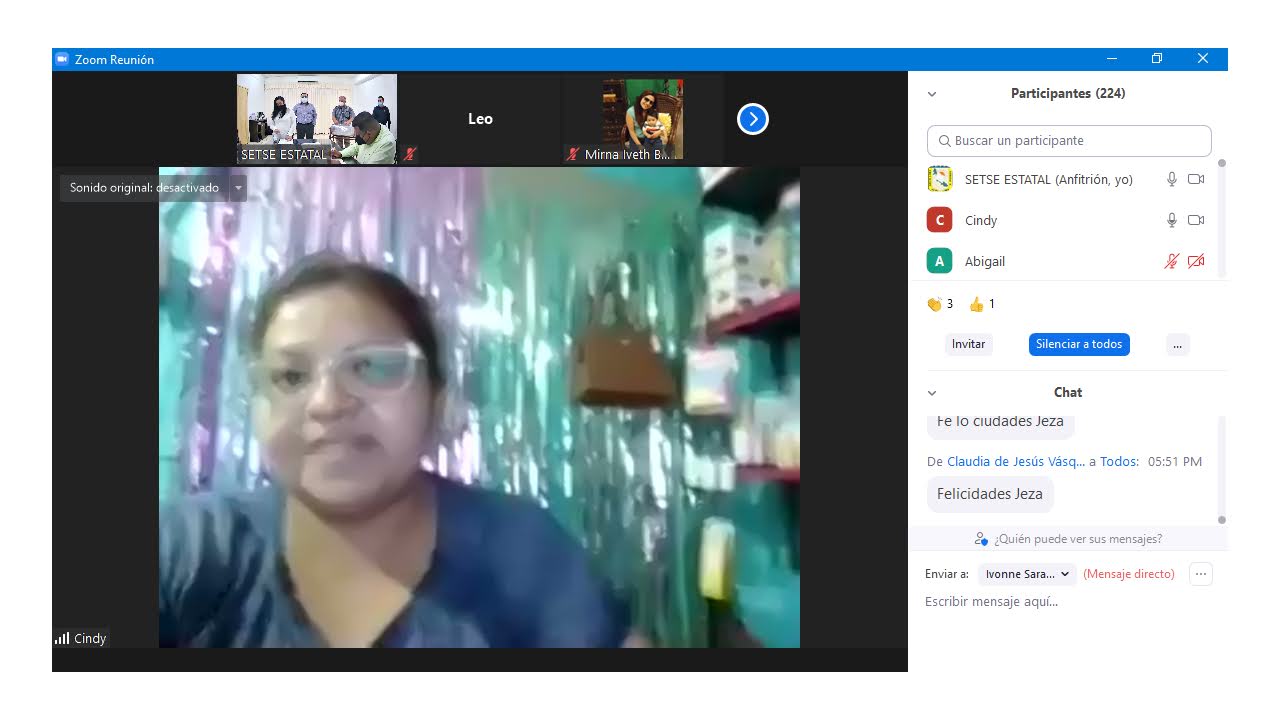
Task: Focus the Buscar un participante search field
Action: pos(1069,141)
